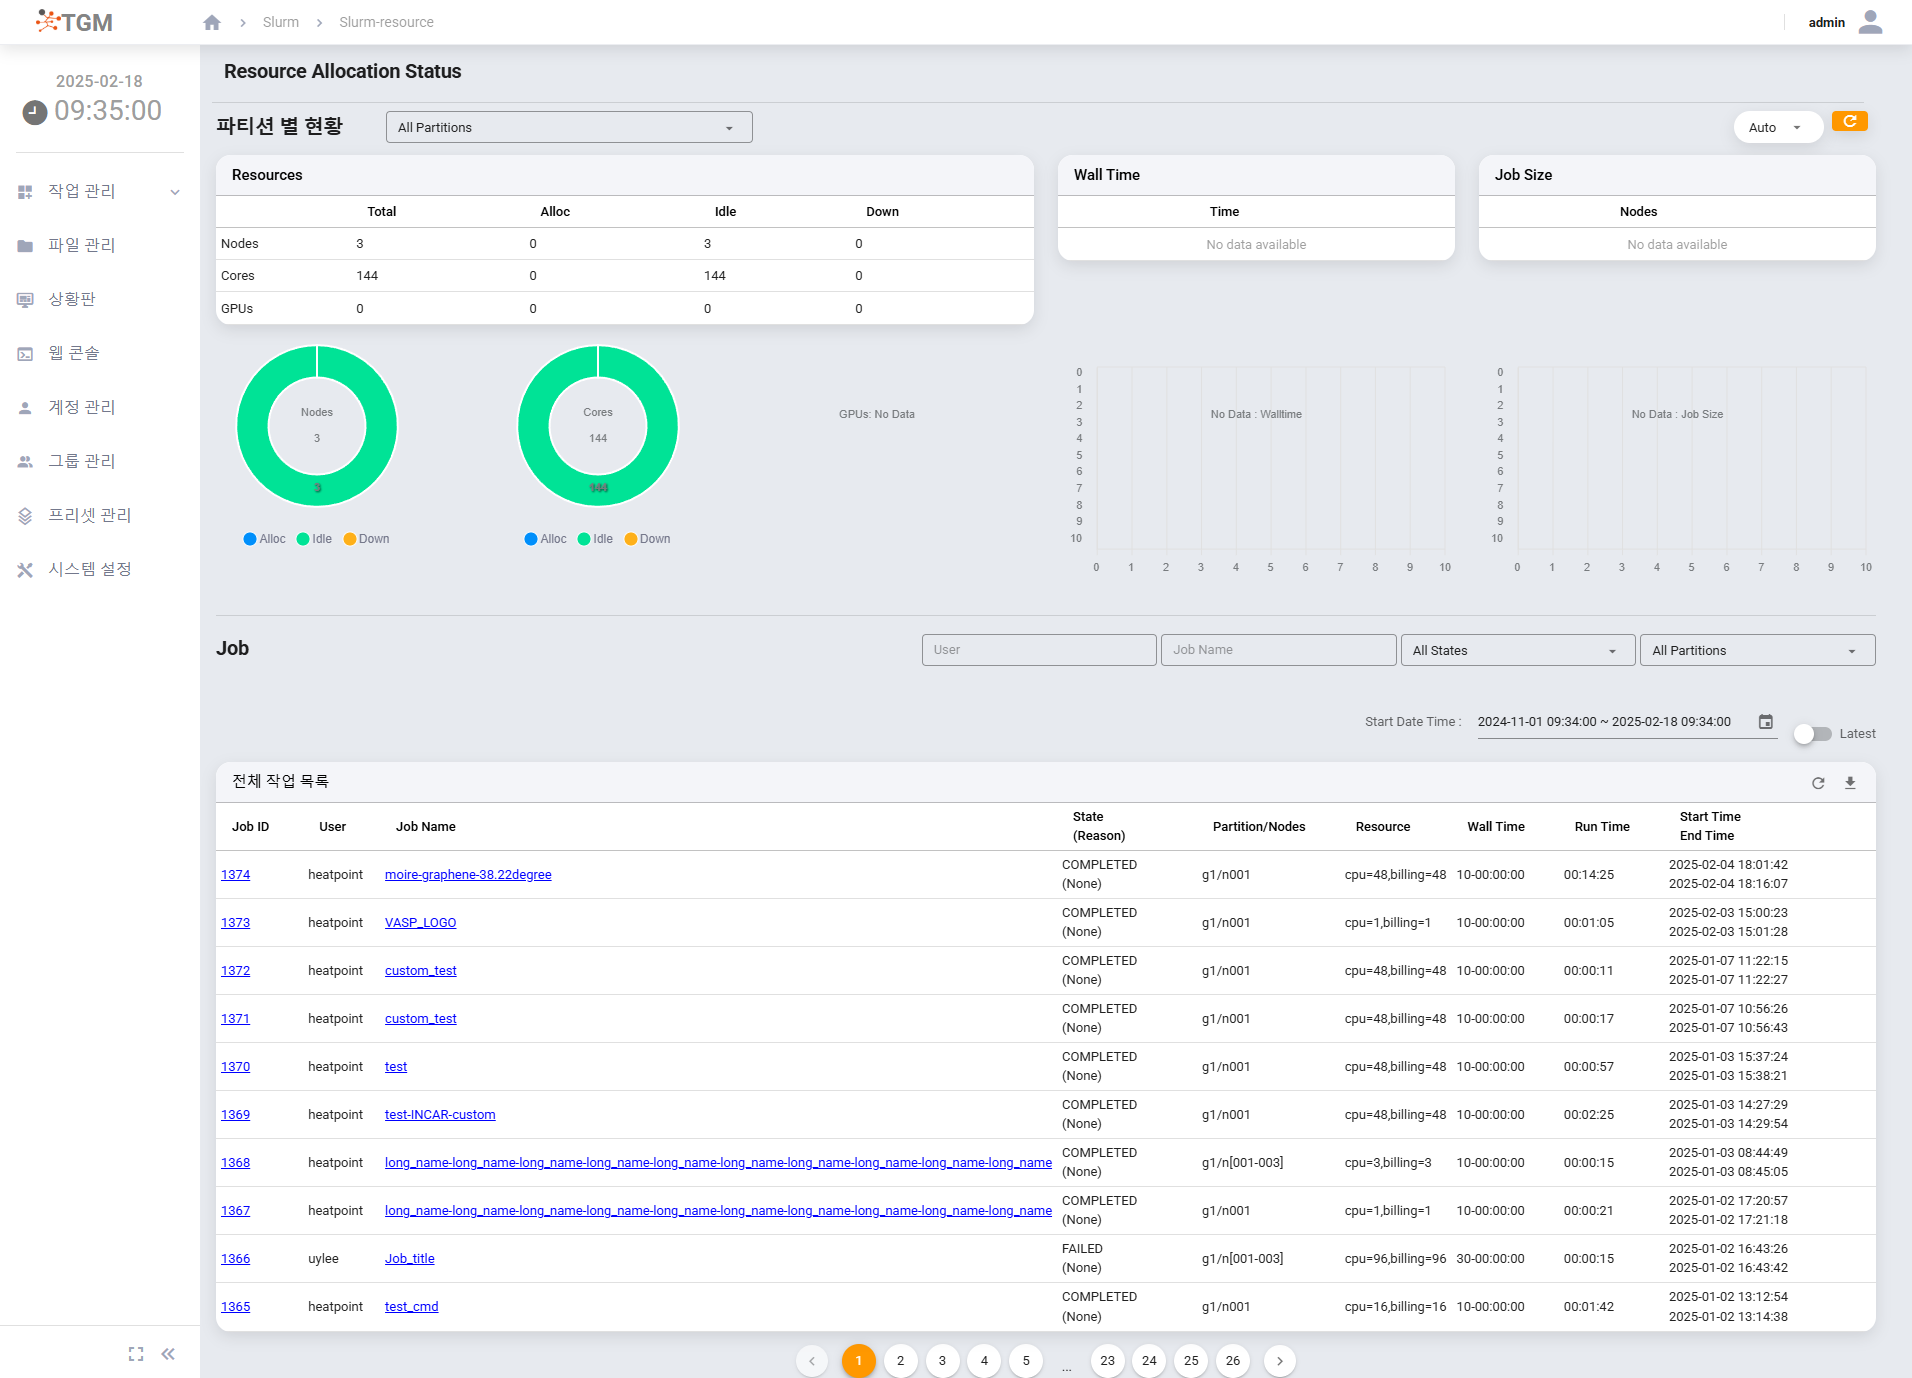Click the User filter input field
The height and width of the screenshot is (1378, 1912).
pos(1038,650)
